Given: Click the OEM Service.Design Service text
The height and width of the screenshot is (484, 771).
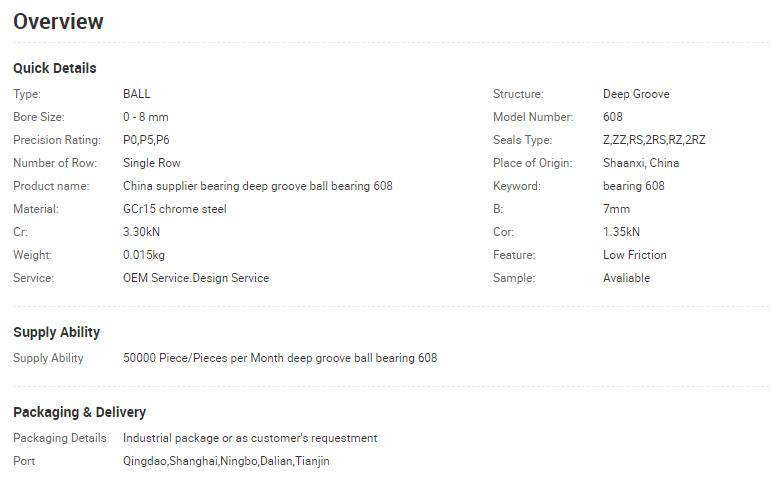Looking at the screenshot, I should (196, 278).
